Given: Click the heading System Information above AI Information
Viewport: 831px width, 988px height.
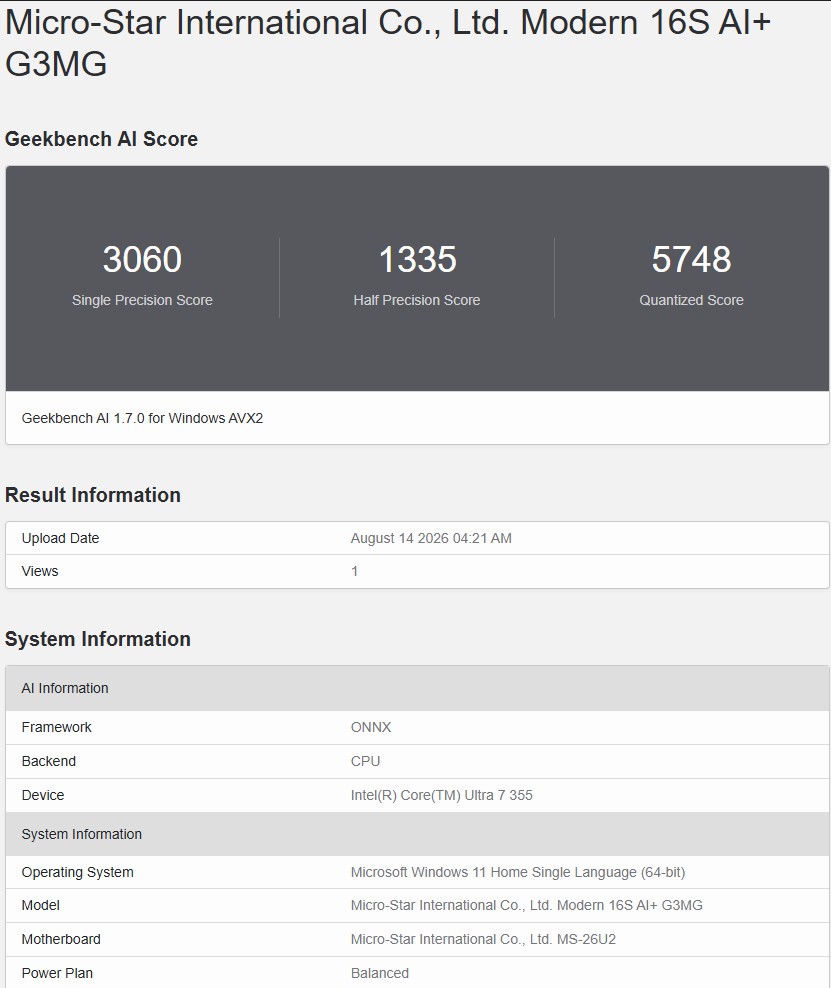Looking at the screenshot, I should 98,639.
